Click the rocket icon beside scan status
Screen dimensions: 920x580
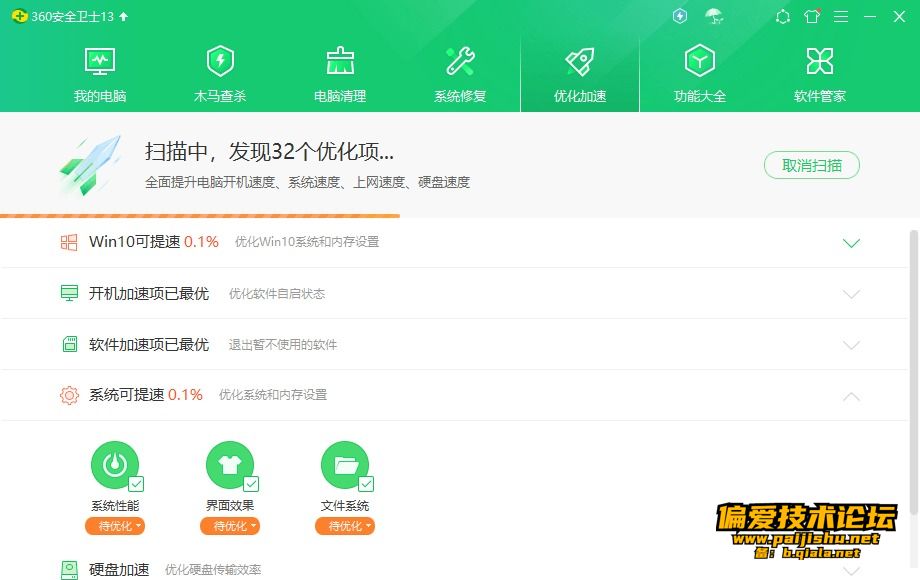point(91,165)
